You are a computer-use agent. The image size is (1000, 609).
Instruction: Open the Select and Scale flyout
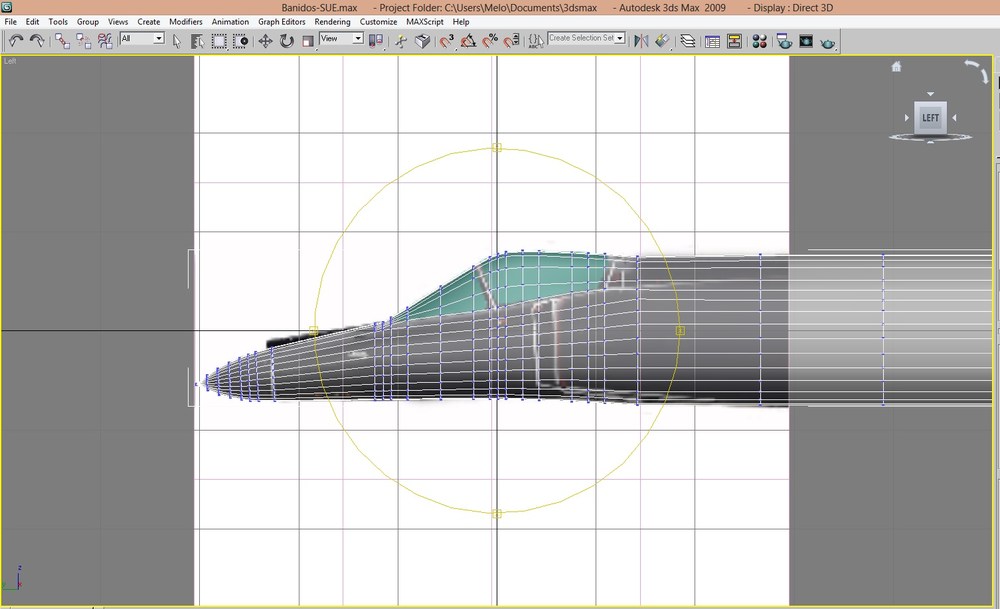pos(308,41)
